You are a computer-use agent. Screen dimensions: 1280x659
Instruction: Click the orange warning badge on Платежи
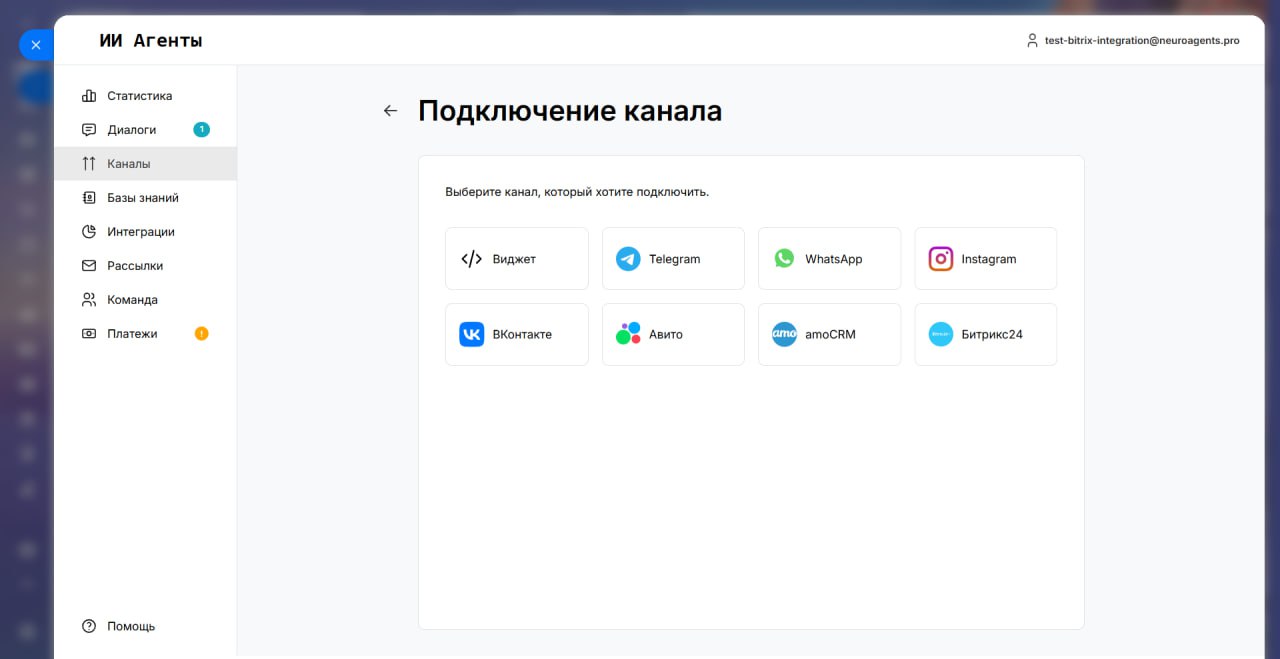pos(201,334)
